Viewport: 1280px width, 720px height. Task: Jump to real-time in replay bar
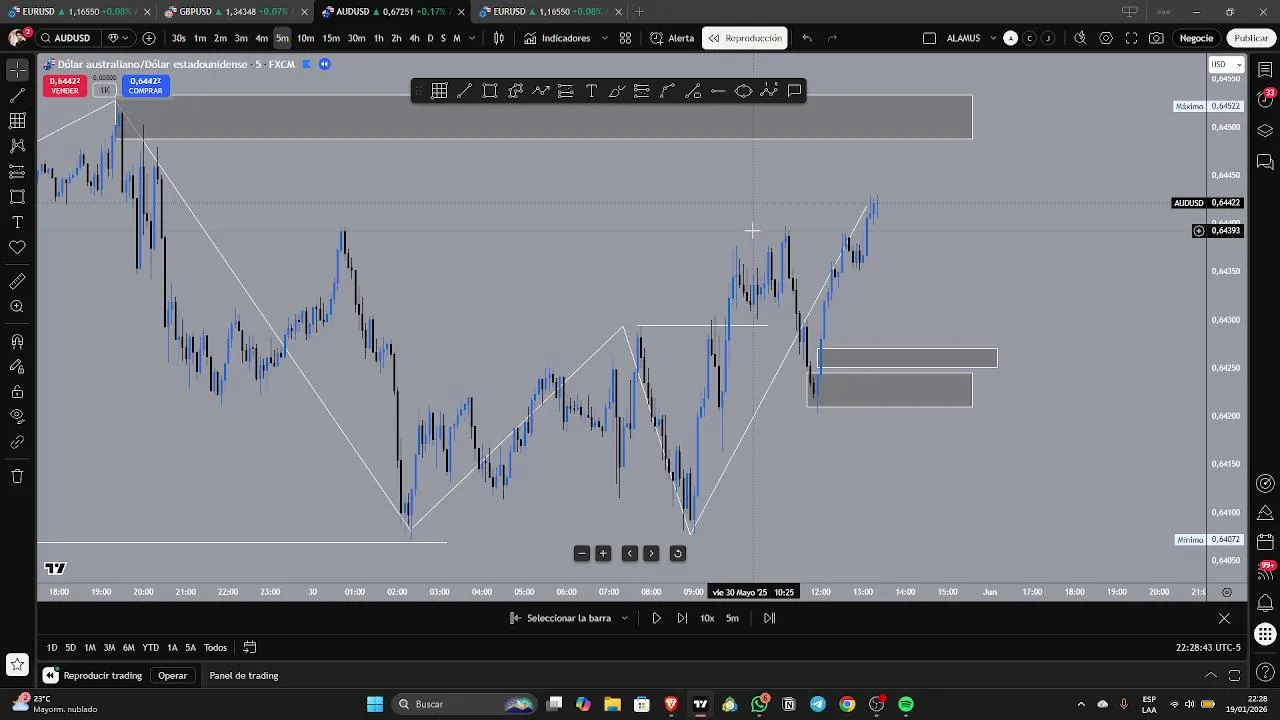point(769,618)
